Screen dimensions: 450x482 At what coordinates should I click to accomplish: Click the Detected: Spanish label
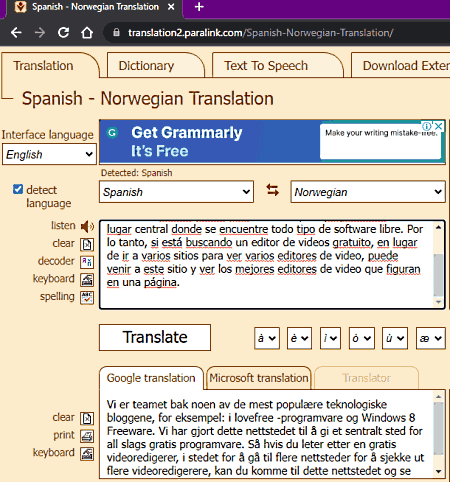tap(137, 173)
